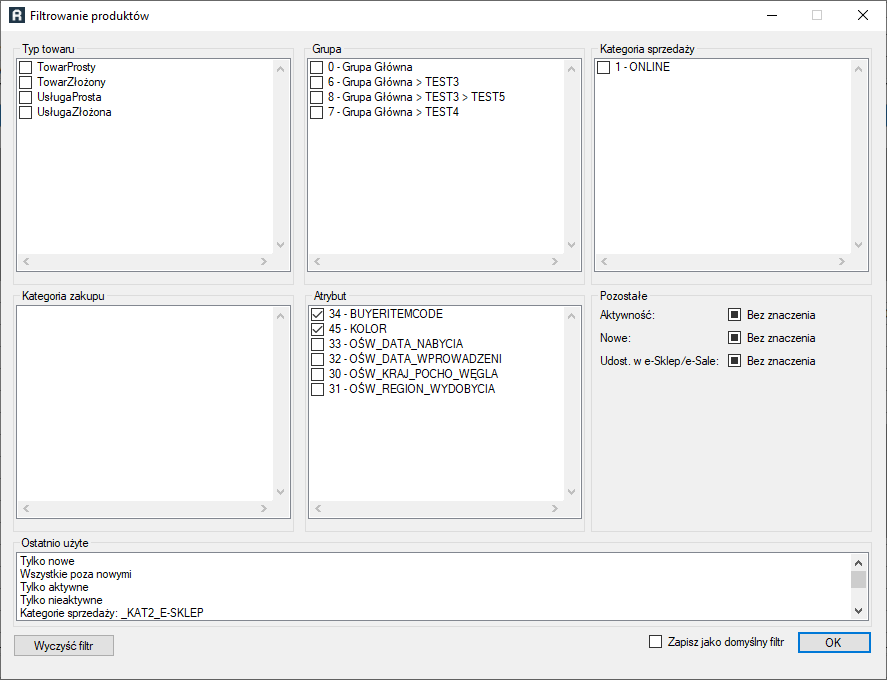Click the Wyczyść filtr button
Image resolution: width=887 pixels, height=680 pixels.
[x=64, y=645]
